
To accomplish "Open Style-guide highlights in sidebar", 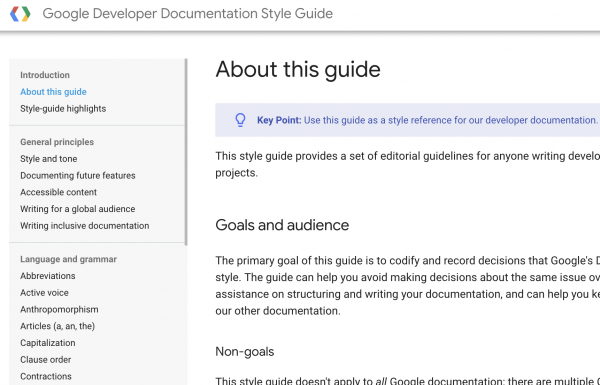I will pyautogui.click(x=63, y=109).
